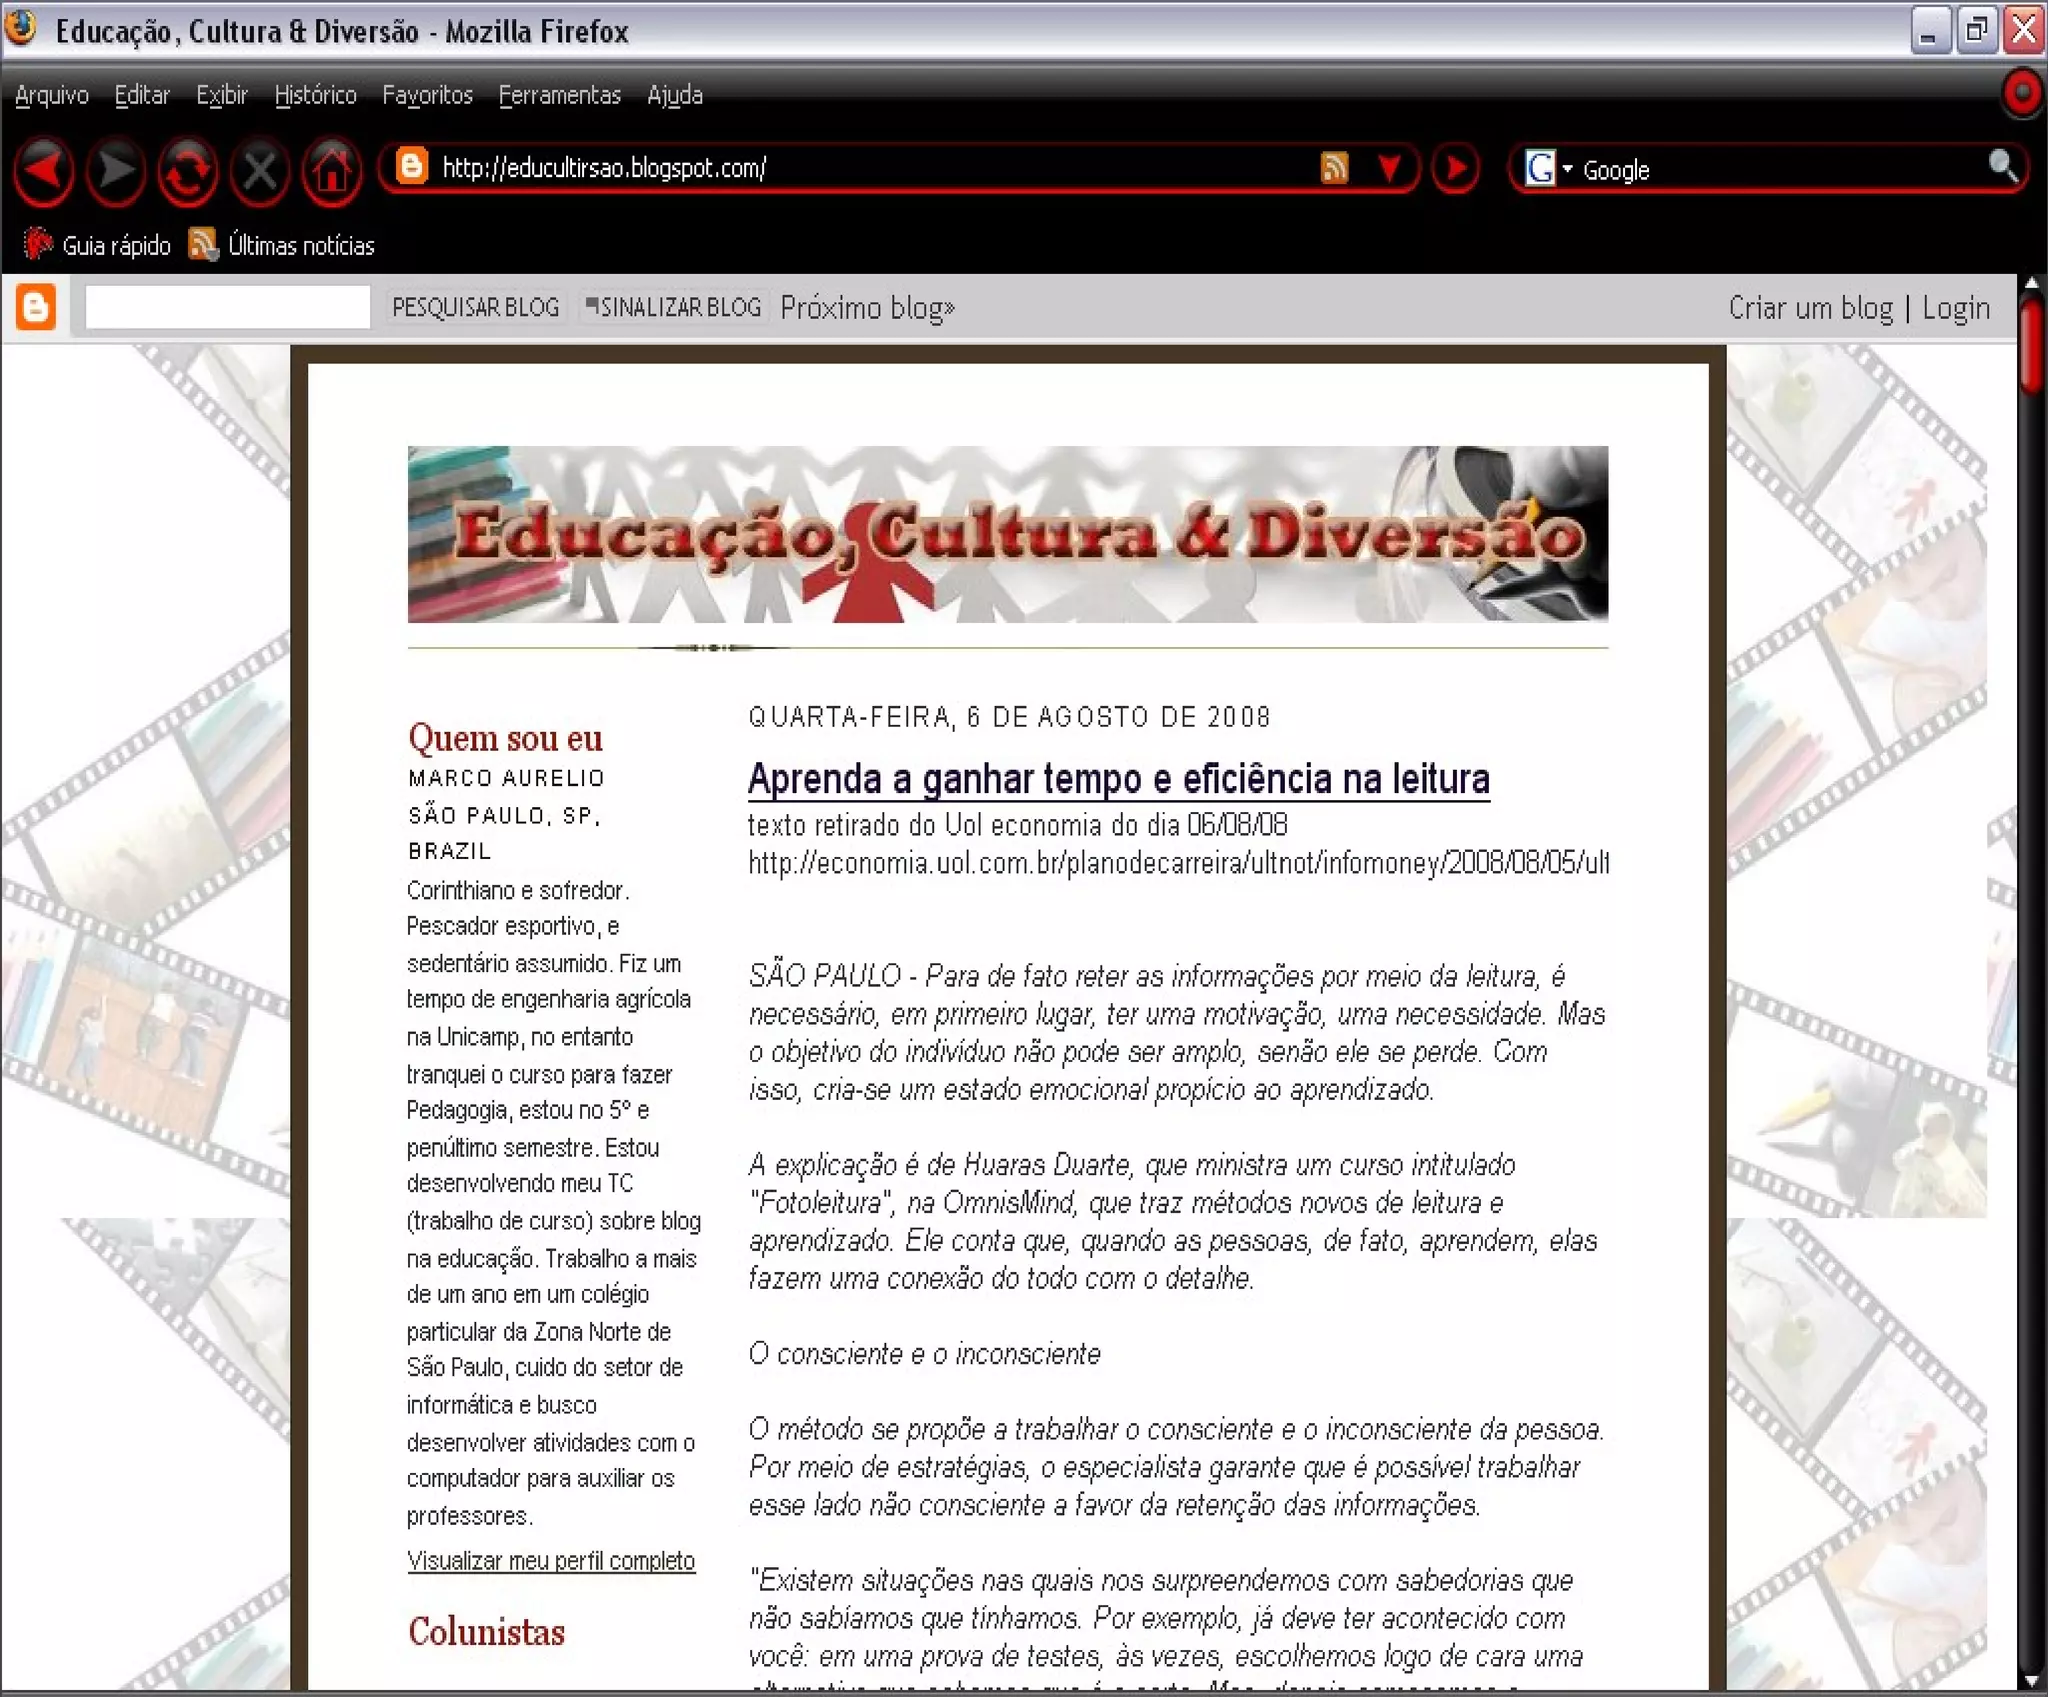Click the Back navigation arrow
The width and height of the screenshot is (2048, 1697).
coord(44,171)
